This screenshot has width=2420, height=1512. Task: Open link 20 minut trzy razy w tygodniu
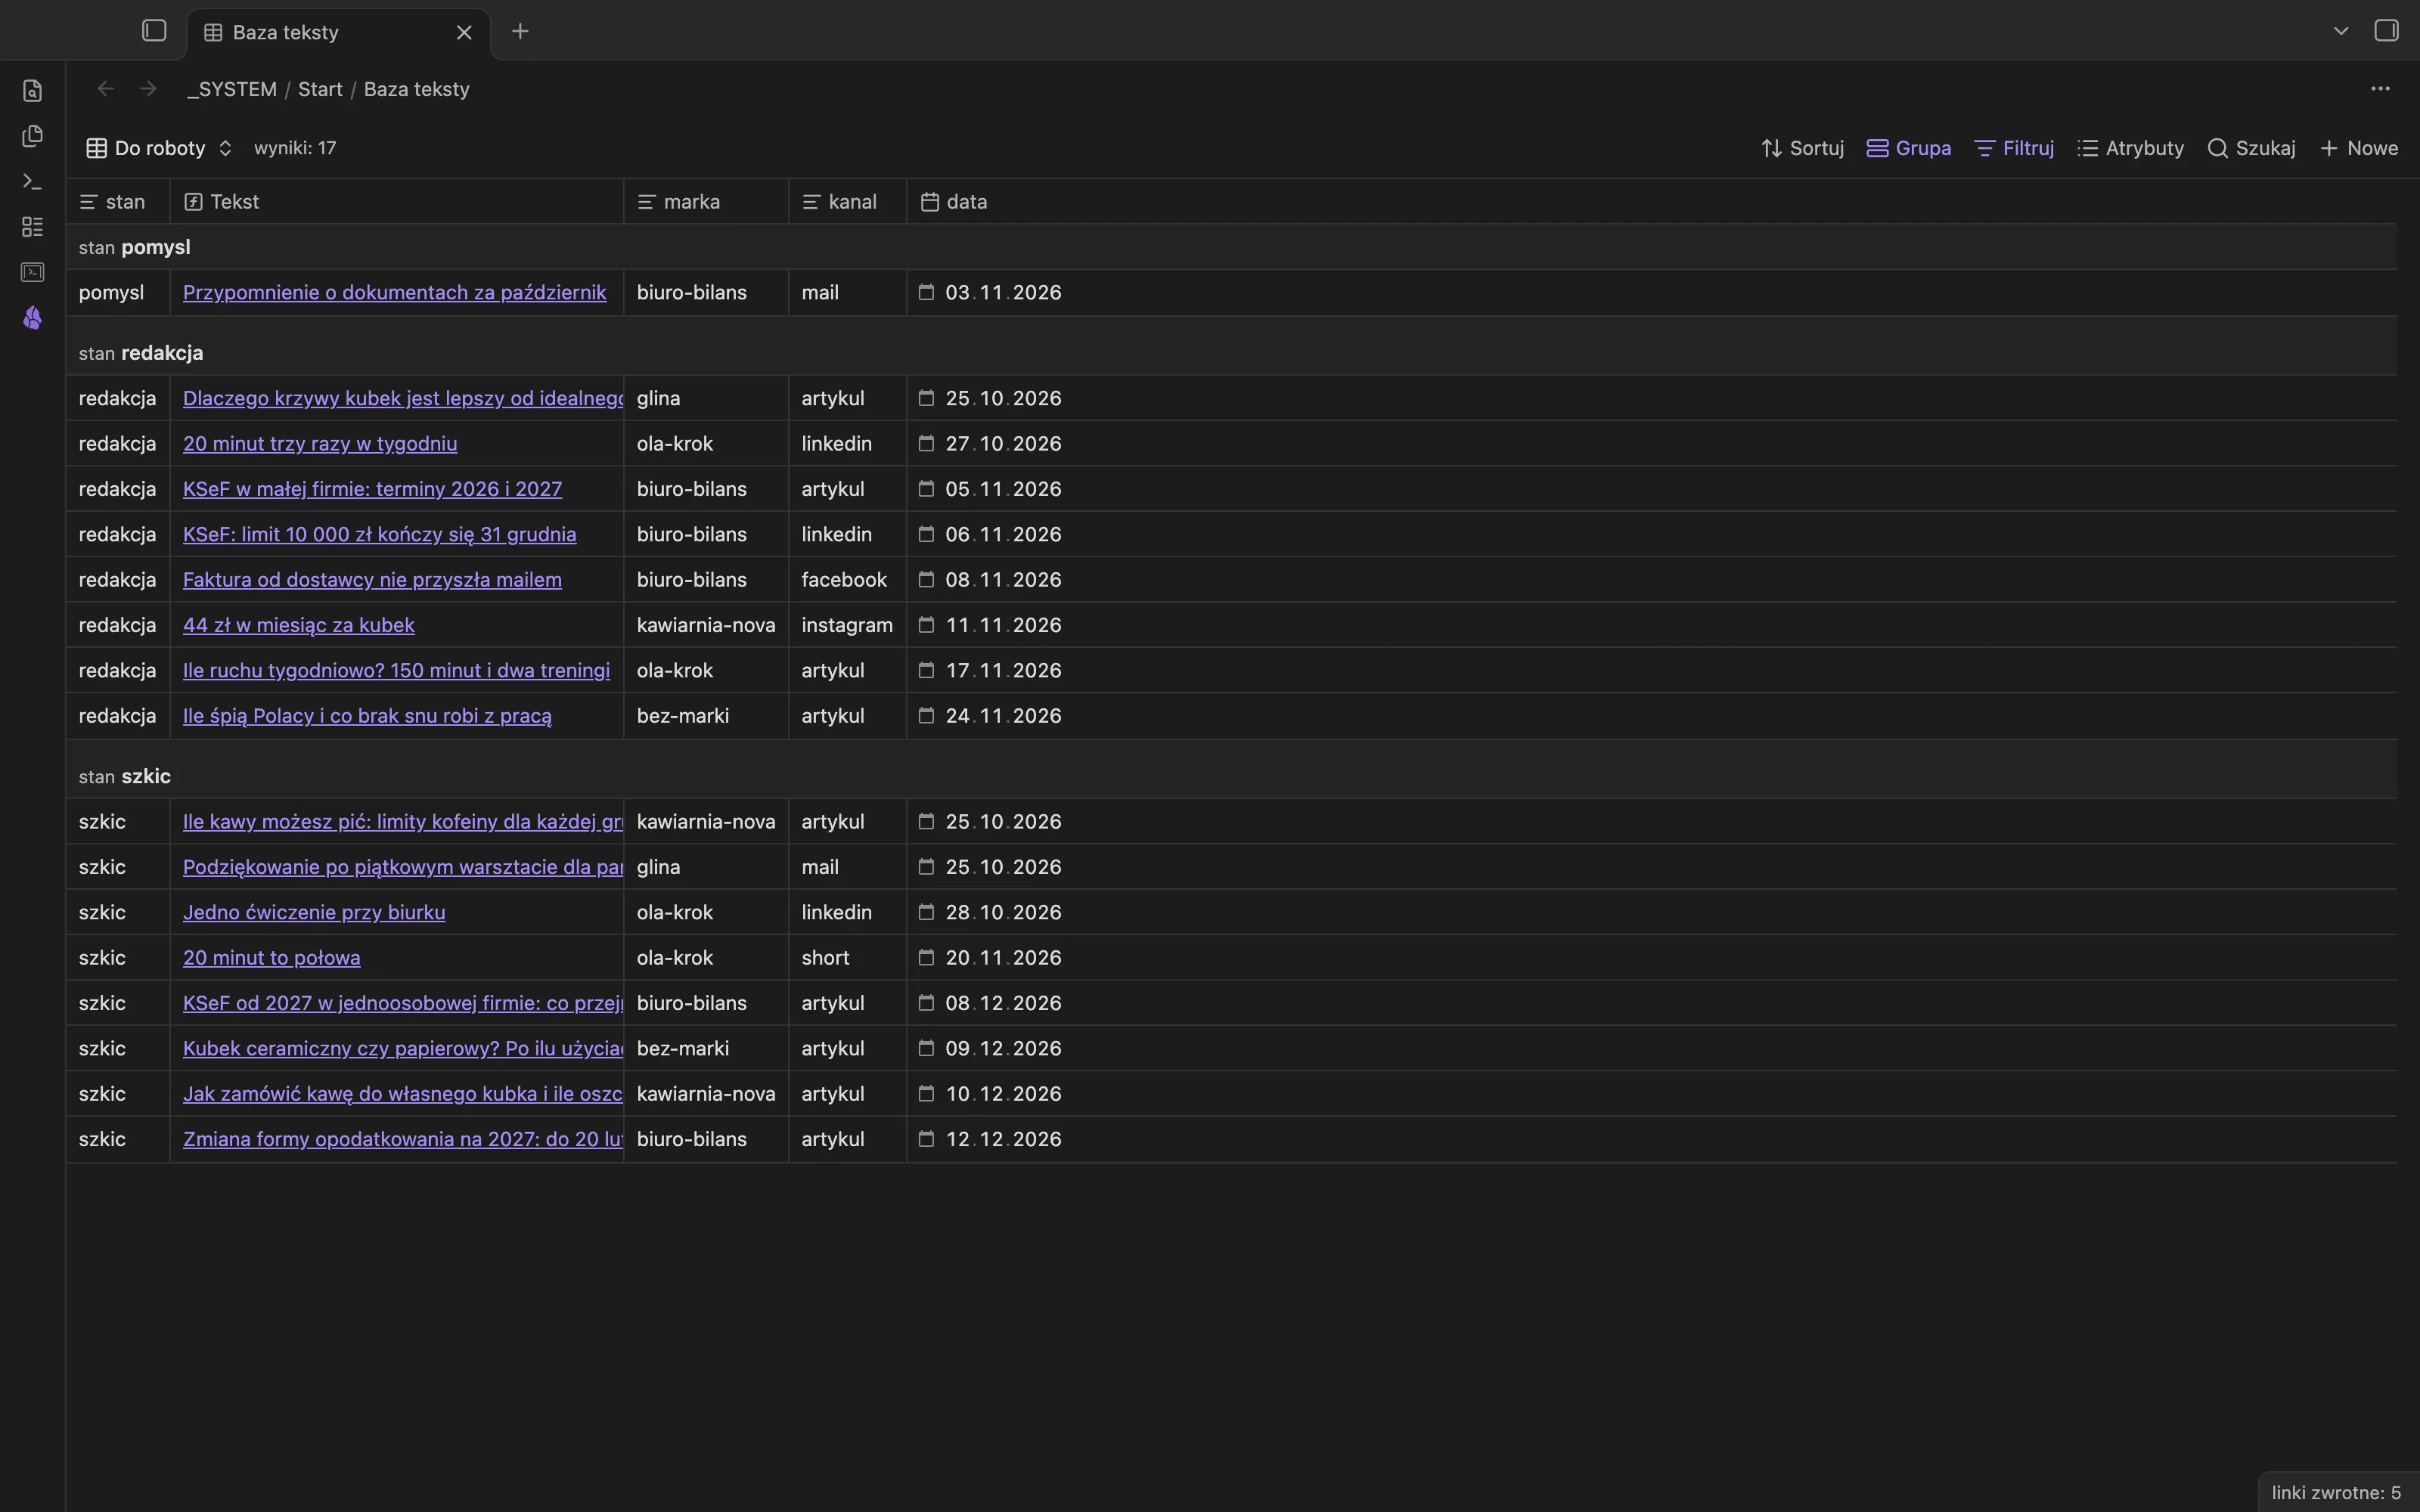pyautogui.click(x=320, y=444)
